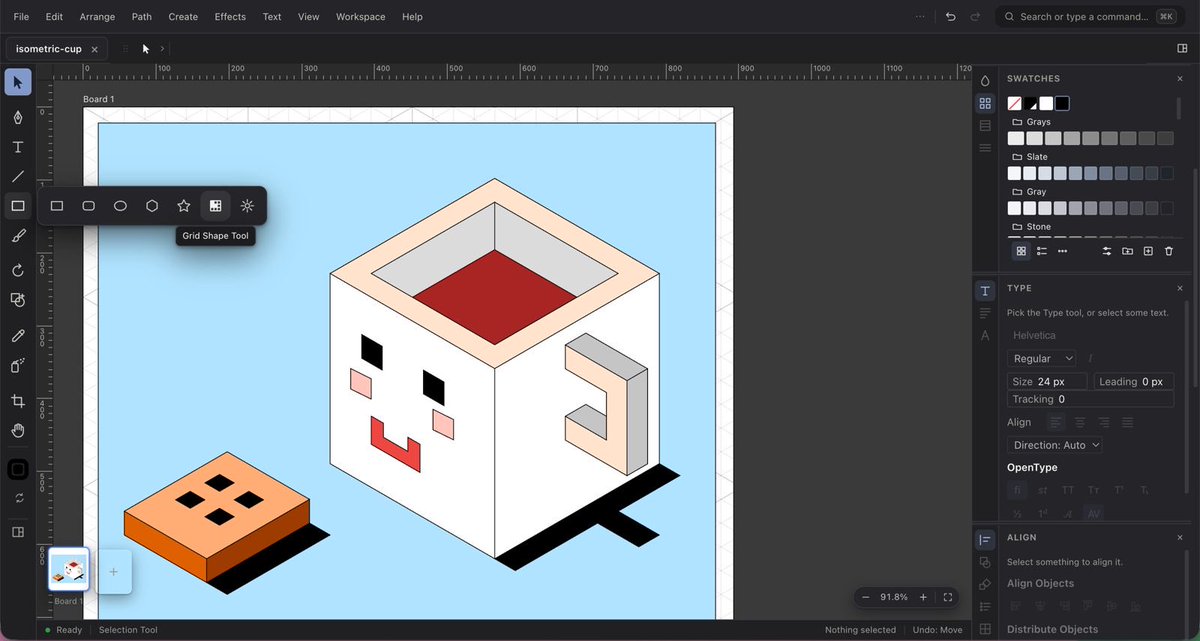The image size is (1200, 641).
Task: Pick the Eyedropper tool
Action: [x=18, y=336]
